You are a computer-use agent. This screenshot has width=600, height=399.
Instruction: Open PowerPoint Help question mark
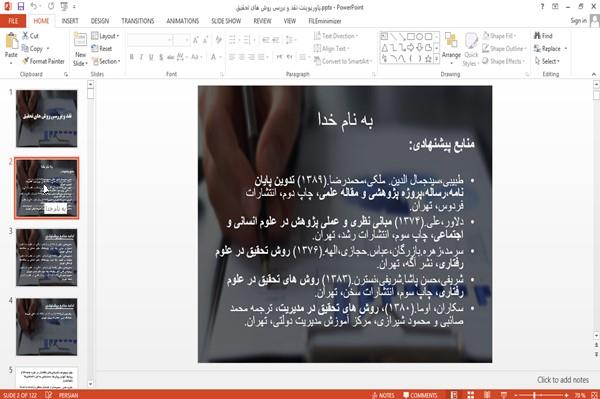coord(542,7)
